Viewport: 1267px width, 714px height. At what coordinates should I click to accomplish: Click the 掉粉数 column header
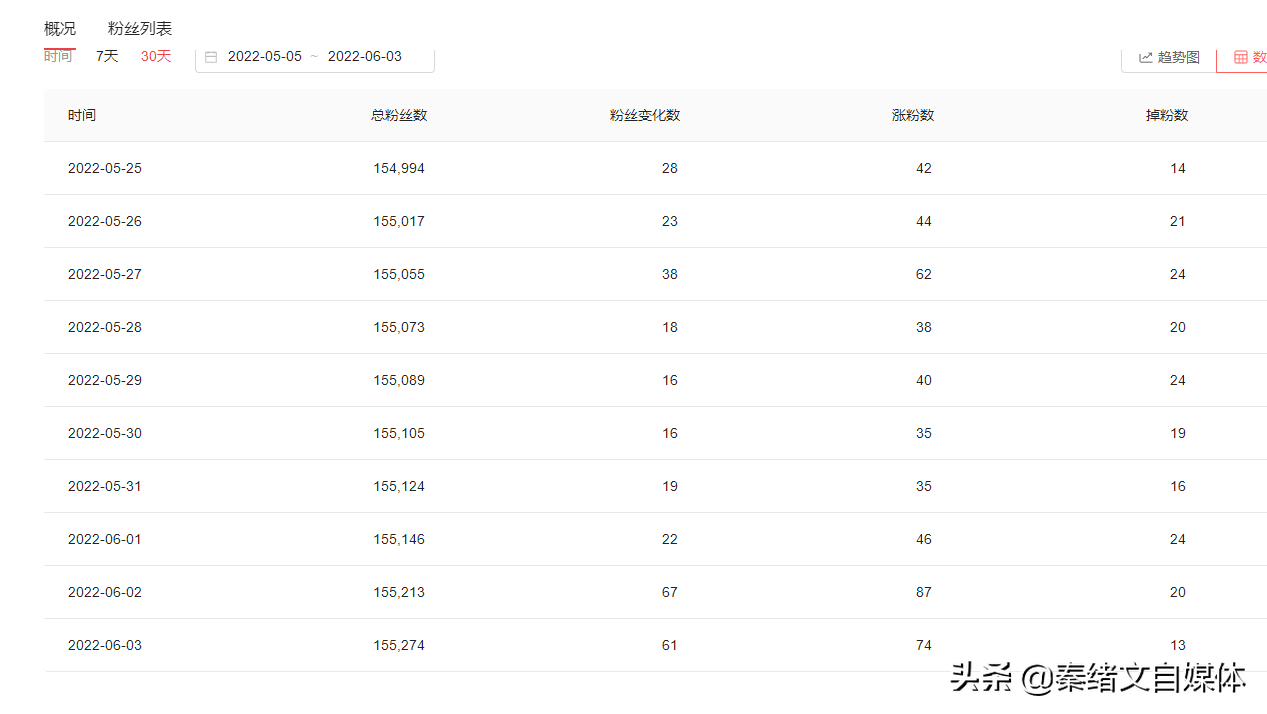(x=1167, y=115)
